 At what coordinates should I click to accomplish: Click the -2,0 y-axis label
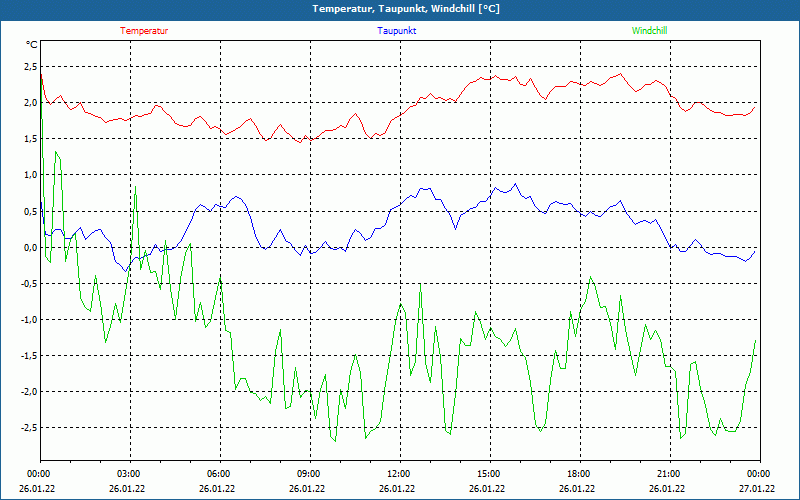29,392
